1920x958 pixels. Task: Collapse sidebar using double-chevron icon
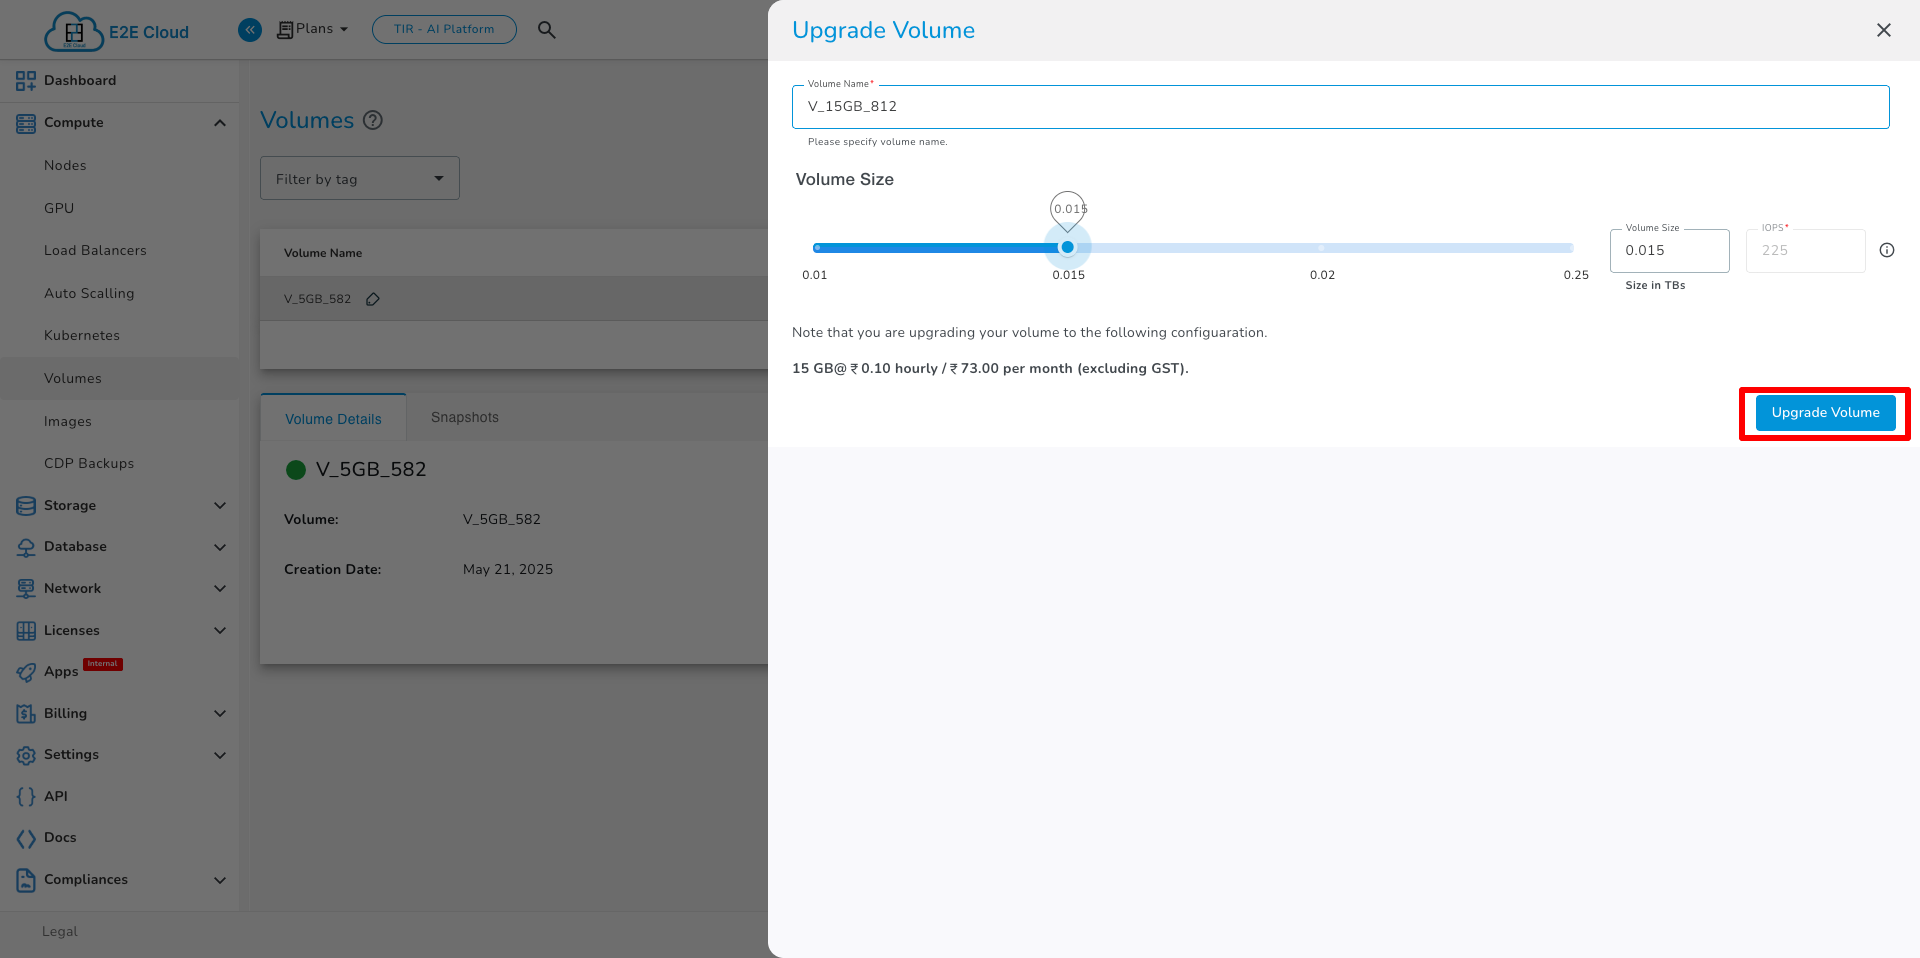[250, 30]
